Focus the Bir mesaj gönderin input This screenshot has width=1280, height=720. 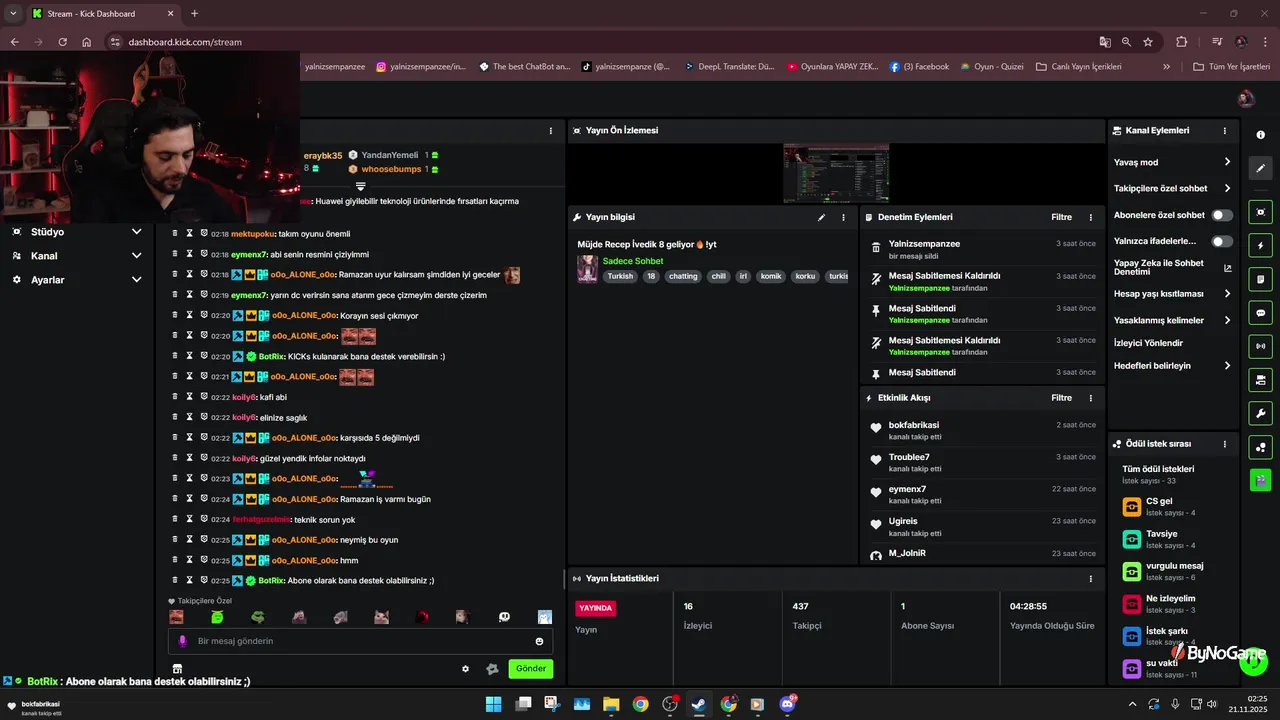(x=360, y=641)
